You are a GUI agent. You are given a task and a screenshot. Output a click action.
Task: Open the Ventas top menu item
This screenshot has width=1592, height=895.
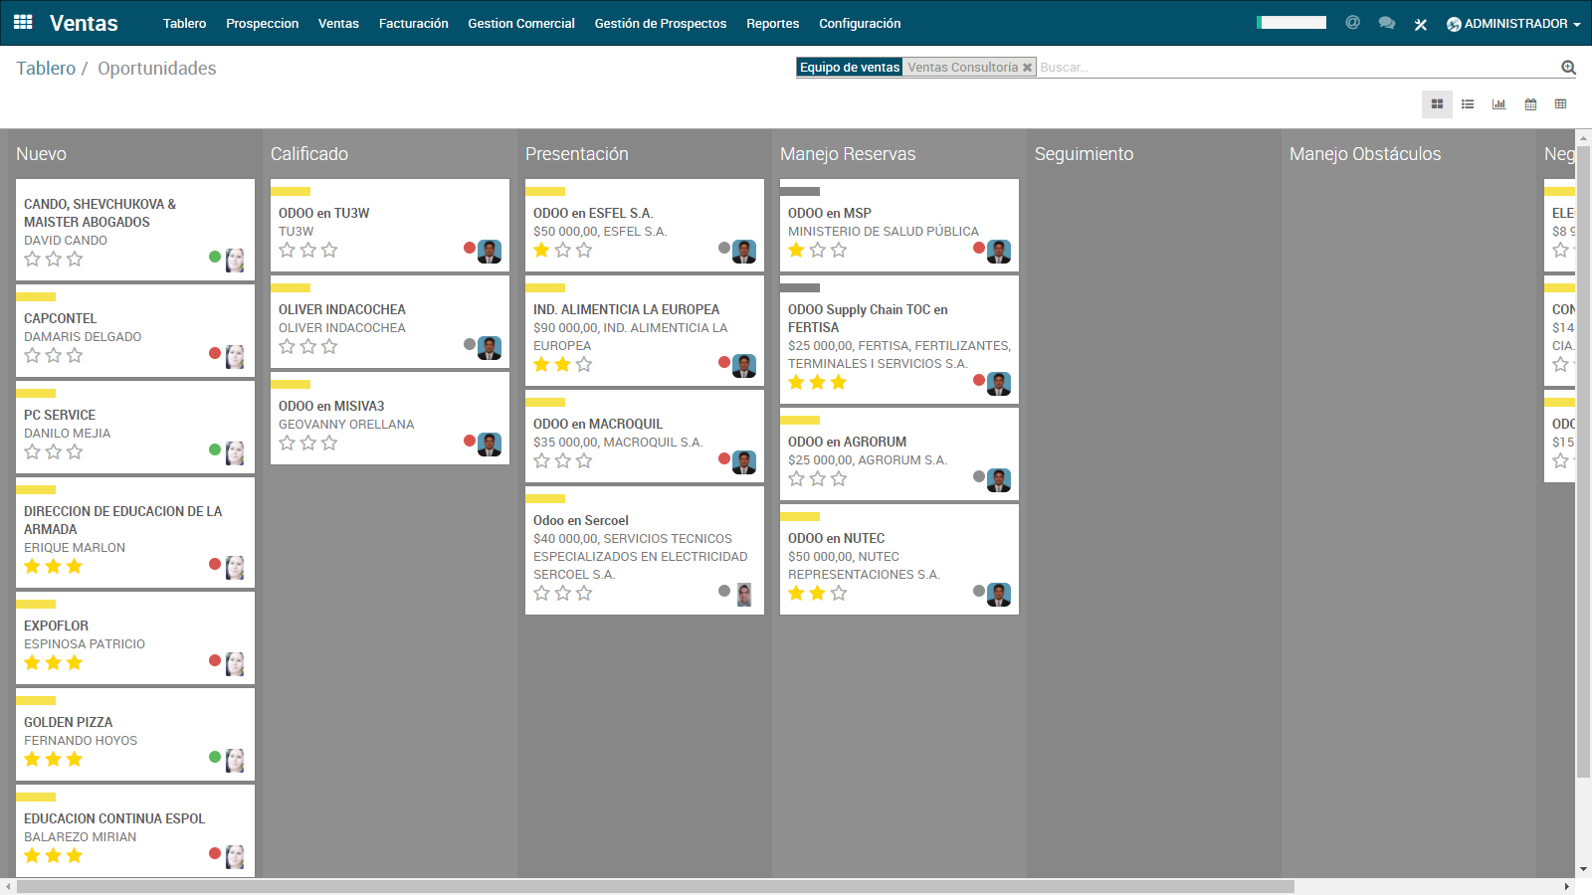338,23
